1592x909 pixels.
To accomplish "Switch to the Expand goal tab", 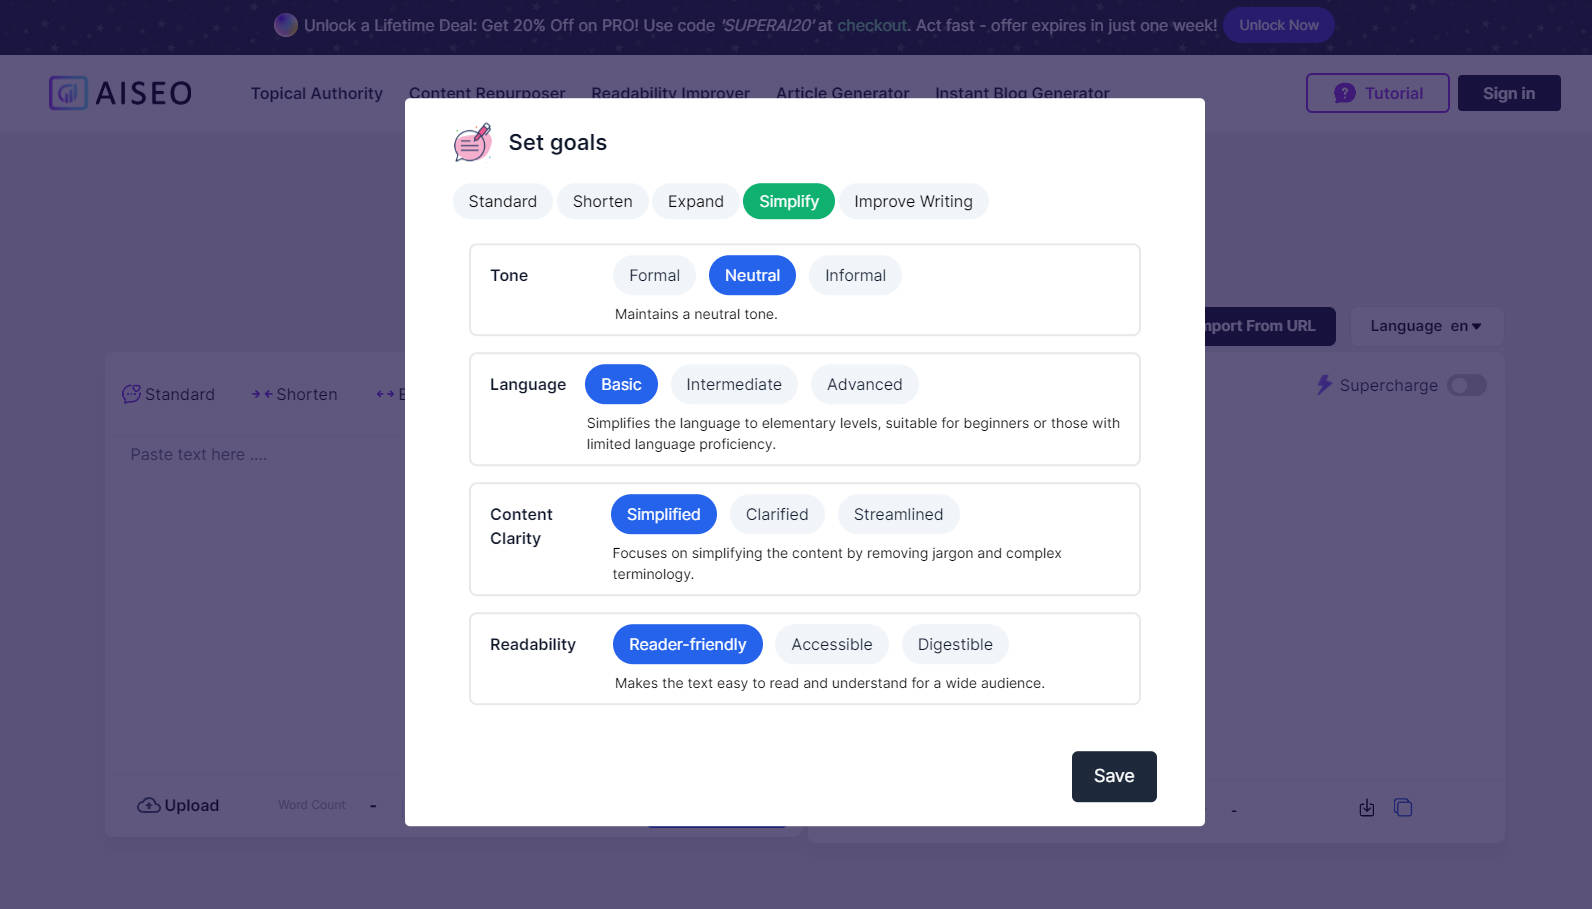I will pyautogui.click(x=695, y=201).
